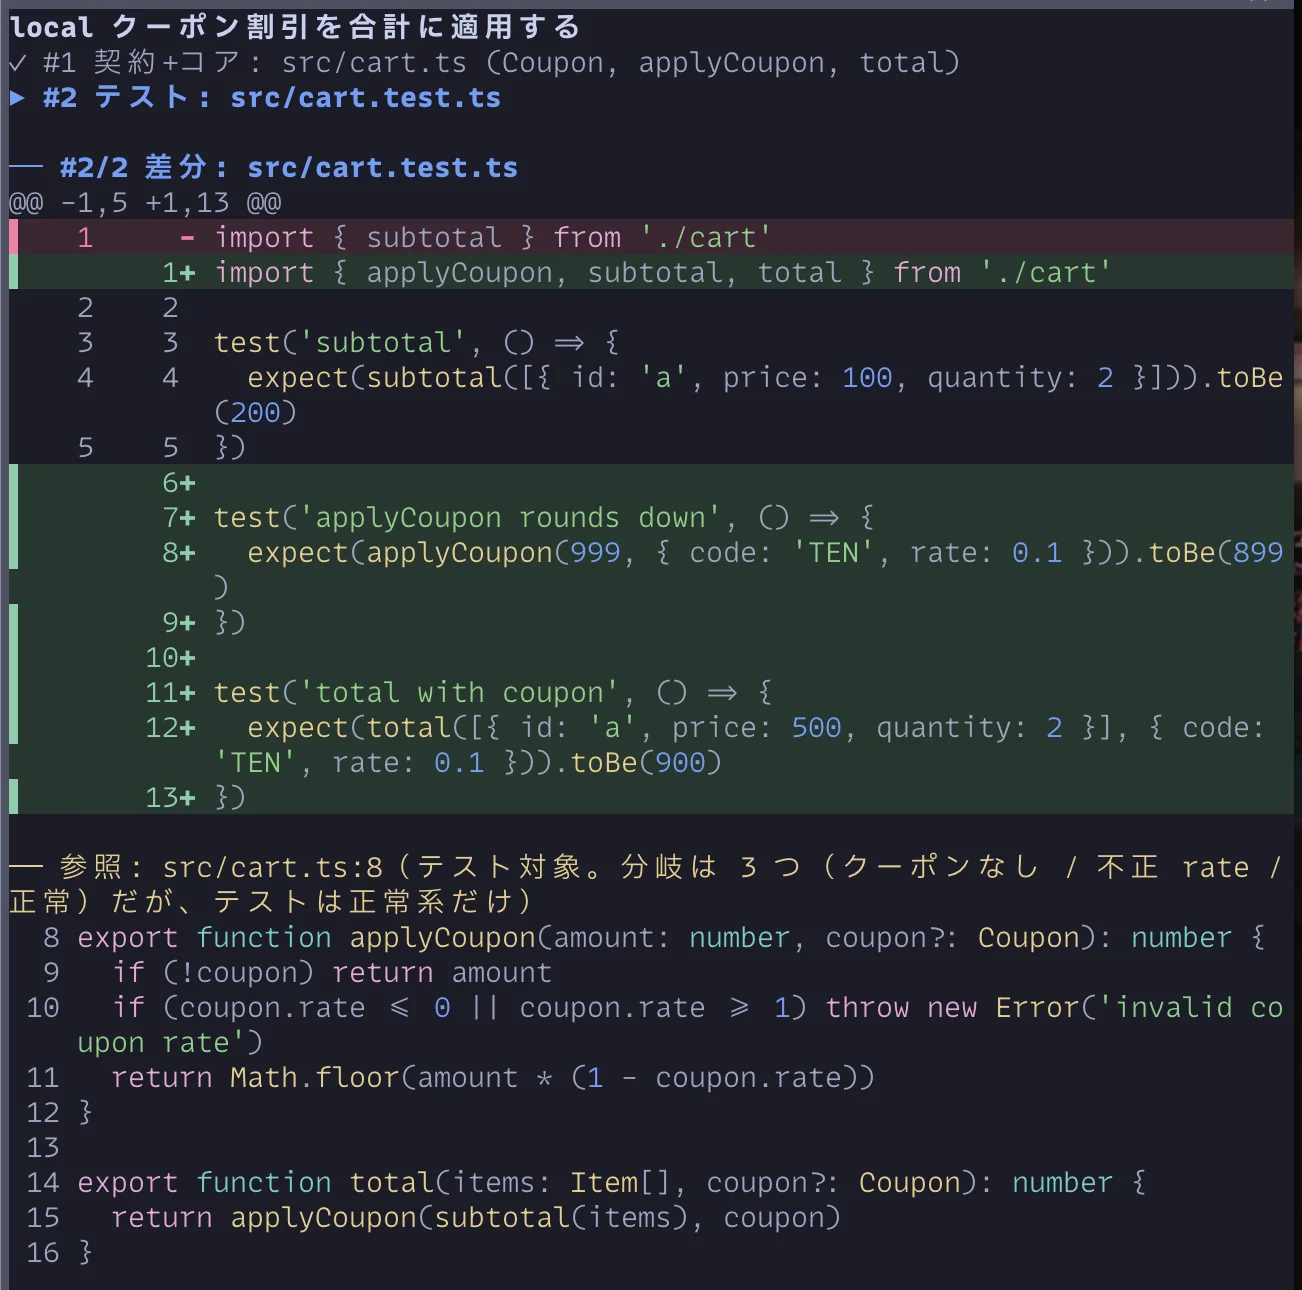This screenshot has width=1302, height=1290.
Task: Click plus marker on added line 11
Action: (x=187, y=693)
